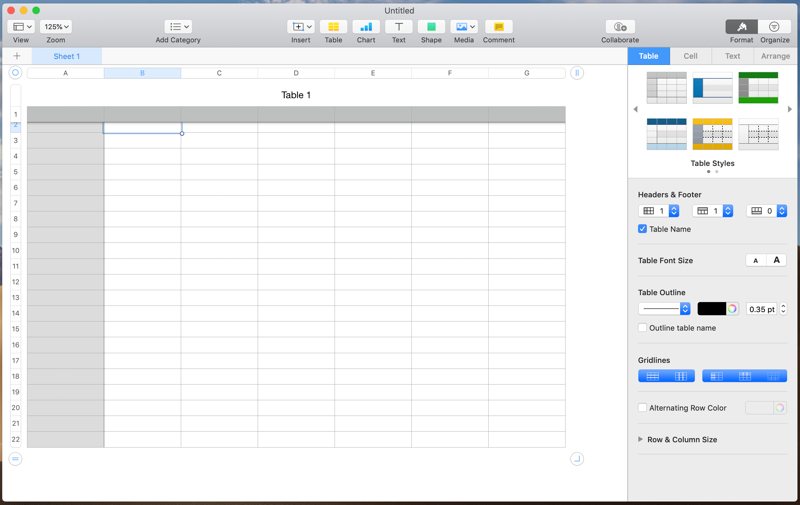Switch to the Arrange inspector tab
The image size is (800, 505).
click(775, 56)
